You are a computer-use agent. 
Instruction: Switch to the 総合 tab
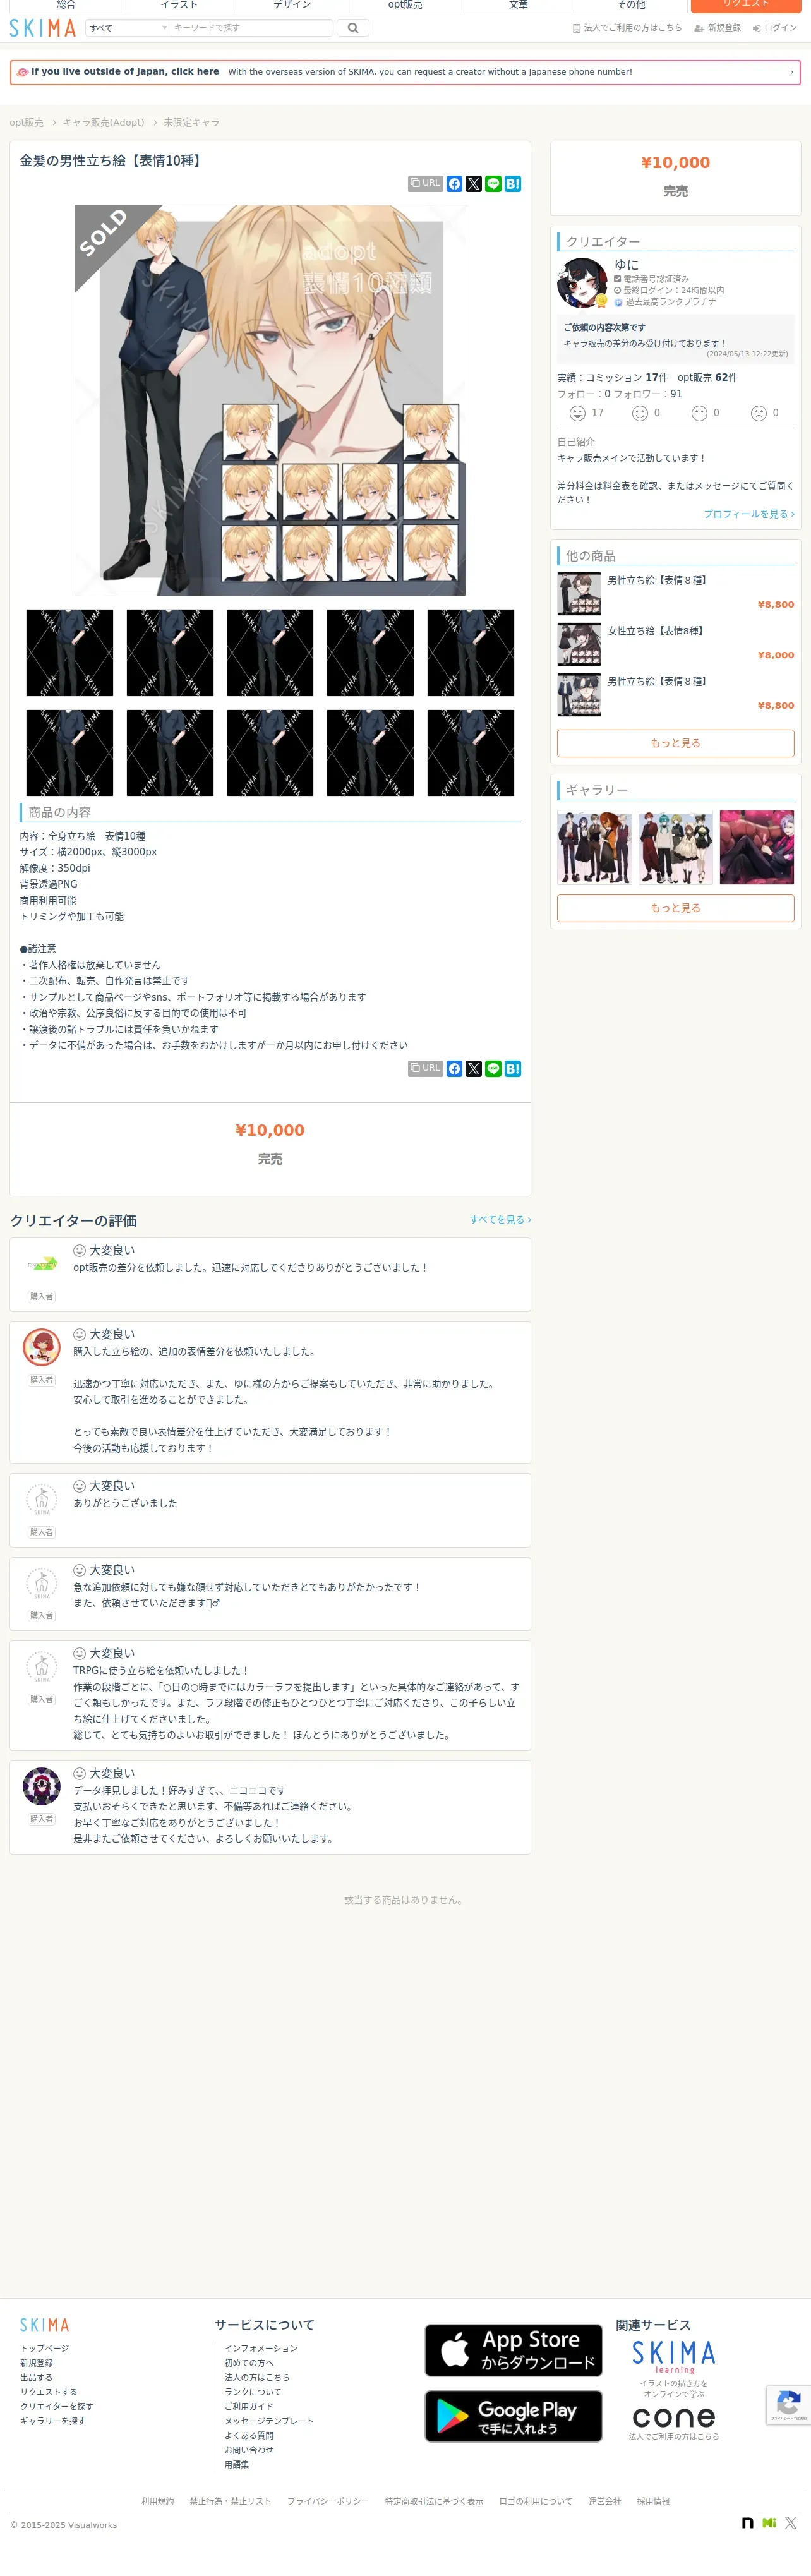(x=66, y=5)
